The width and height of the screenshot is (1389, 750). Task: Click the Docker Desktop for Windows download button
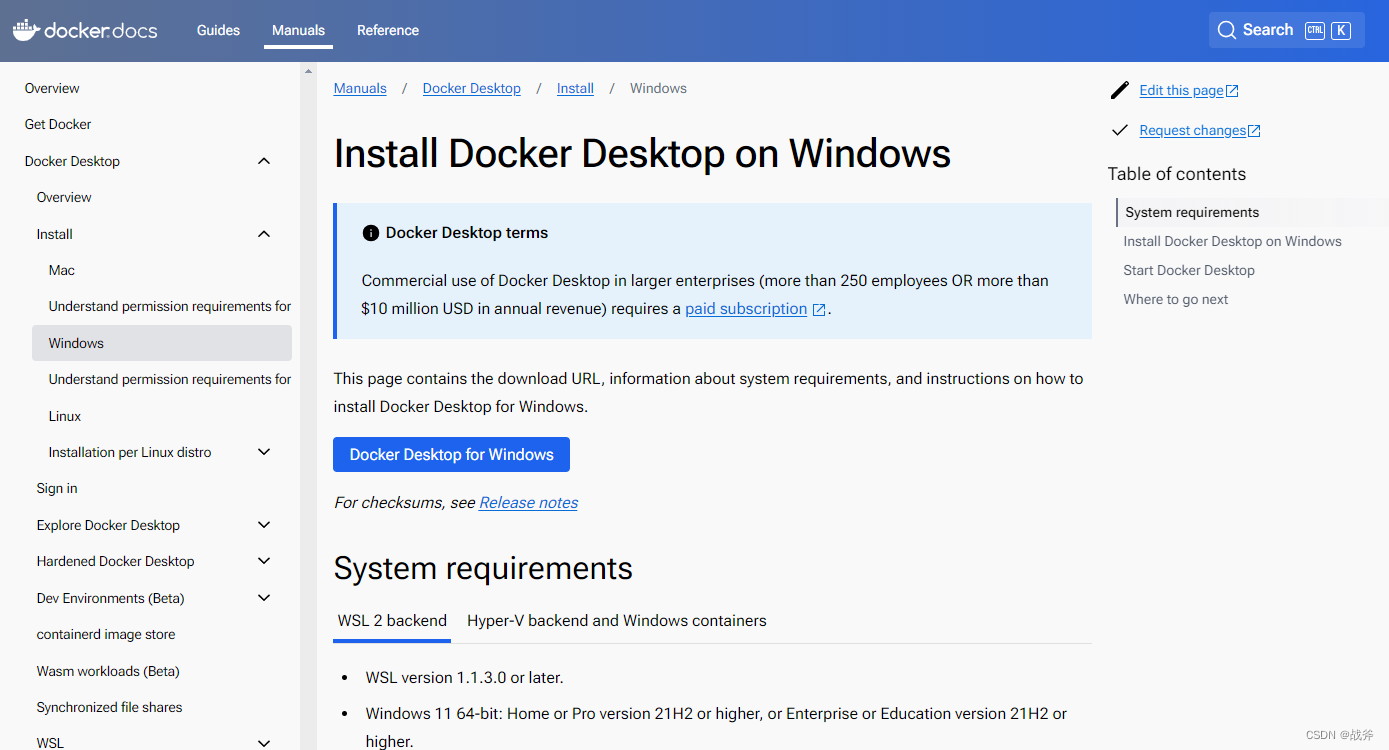pyautogui.click(x=451, y=454)
